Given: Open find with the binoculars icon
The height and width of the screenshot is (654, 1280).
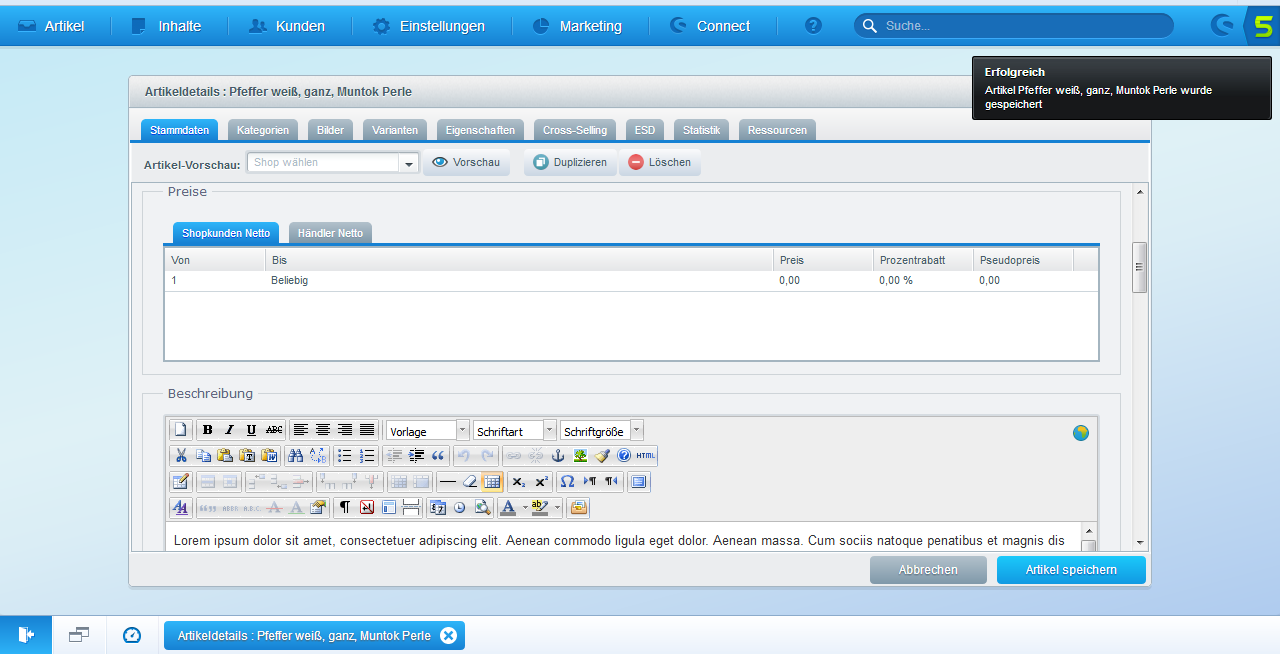Looking at the screenshot, I should 295,455.
